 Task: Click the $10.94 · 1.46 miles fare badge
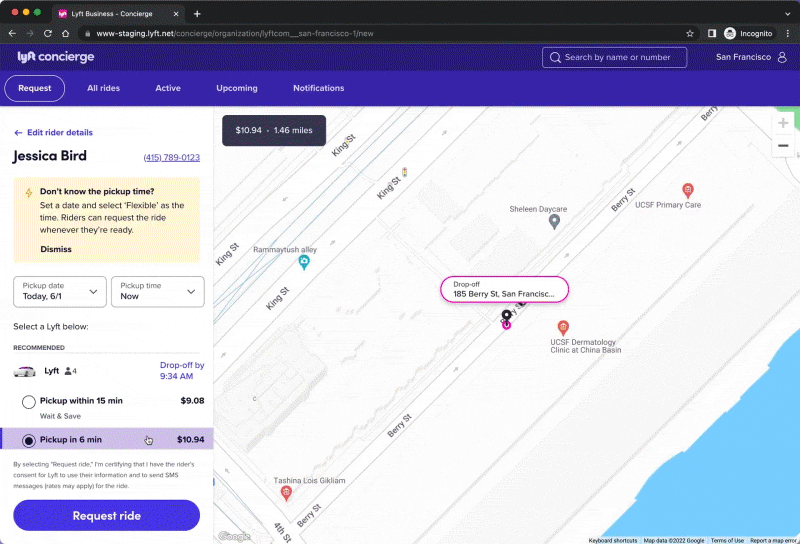(x=274, y=131)
